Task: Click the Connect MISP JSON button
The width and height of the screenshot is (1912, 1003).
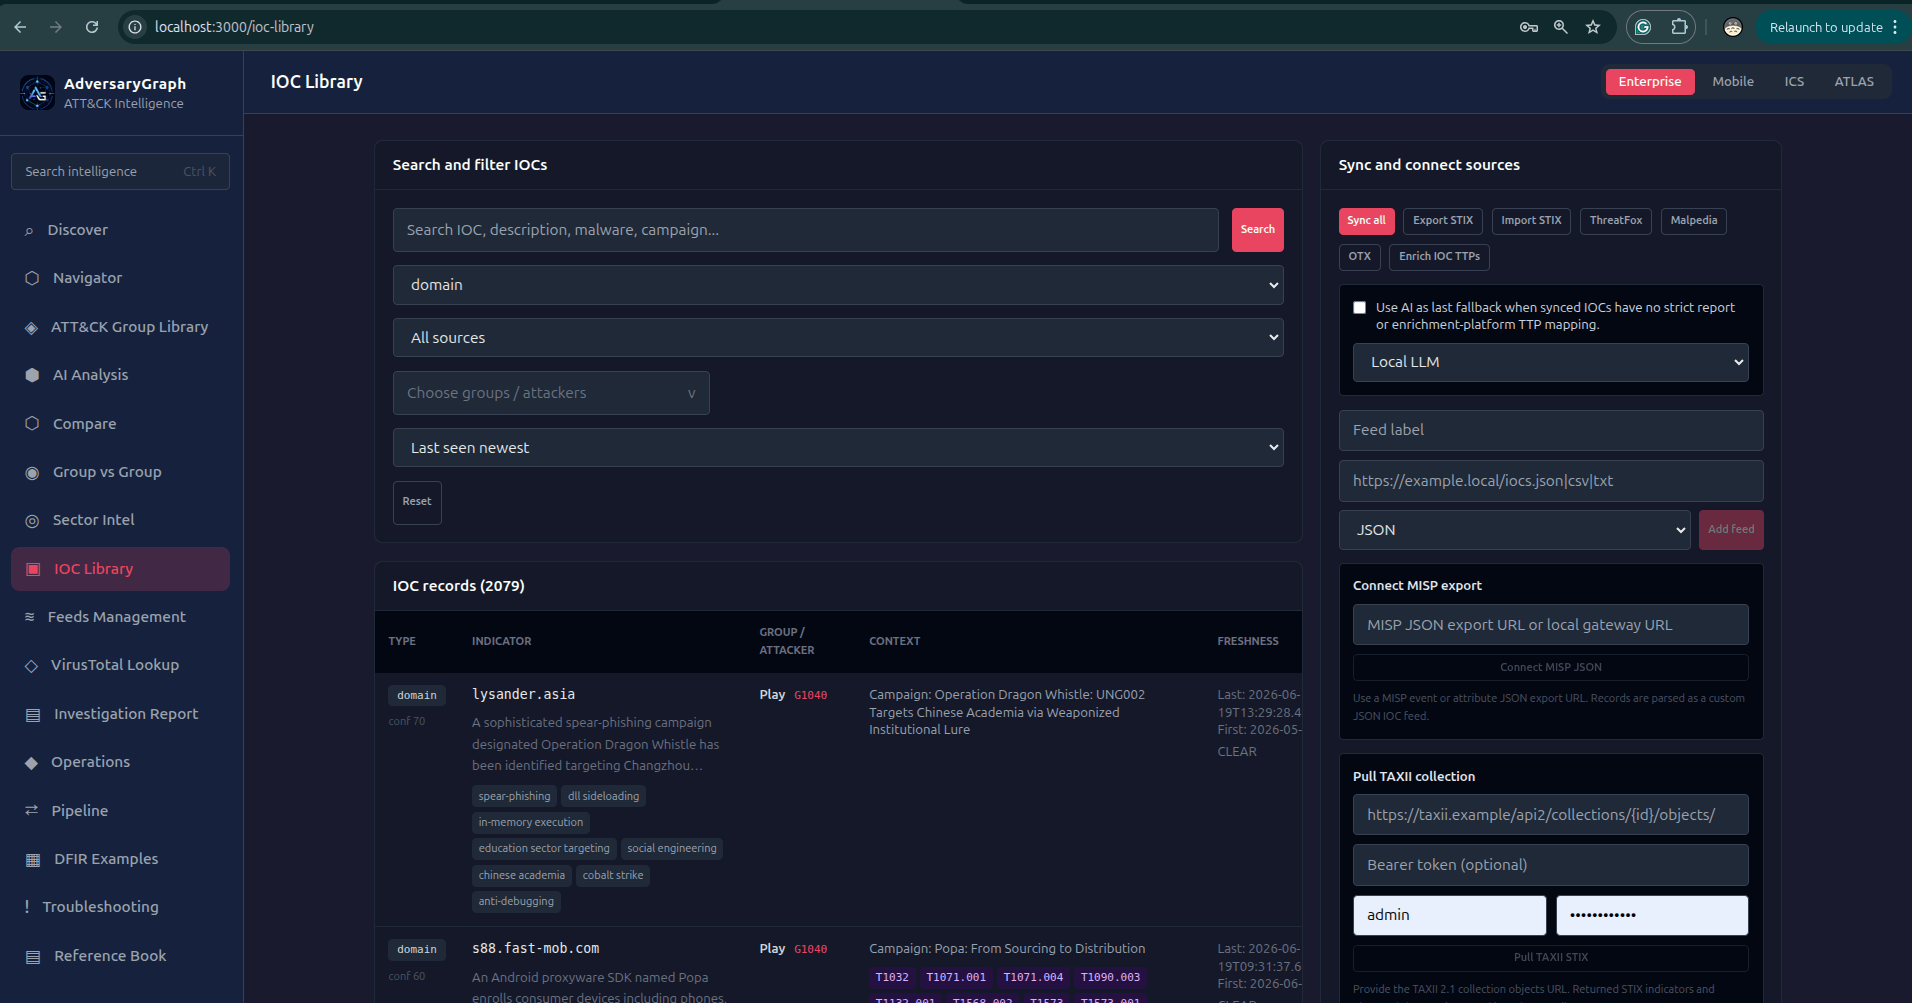Action: (x=1551, y=667)
